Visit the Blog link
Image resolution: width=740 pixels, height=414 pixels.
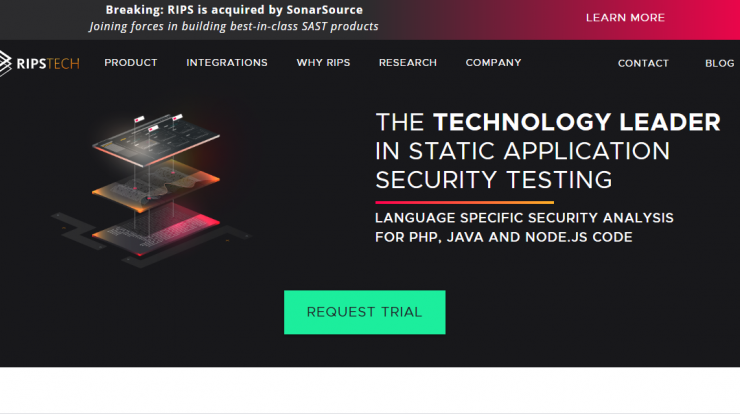coord(720,63)
